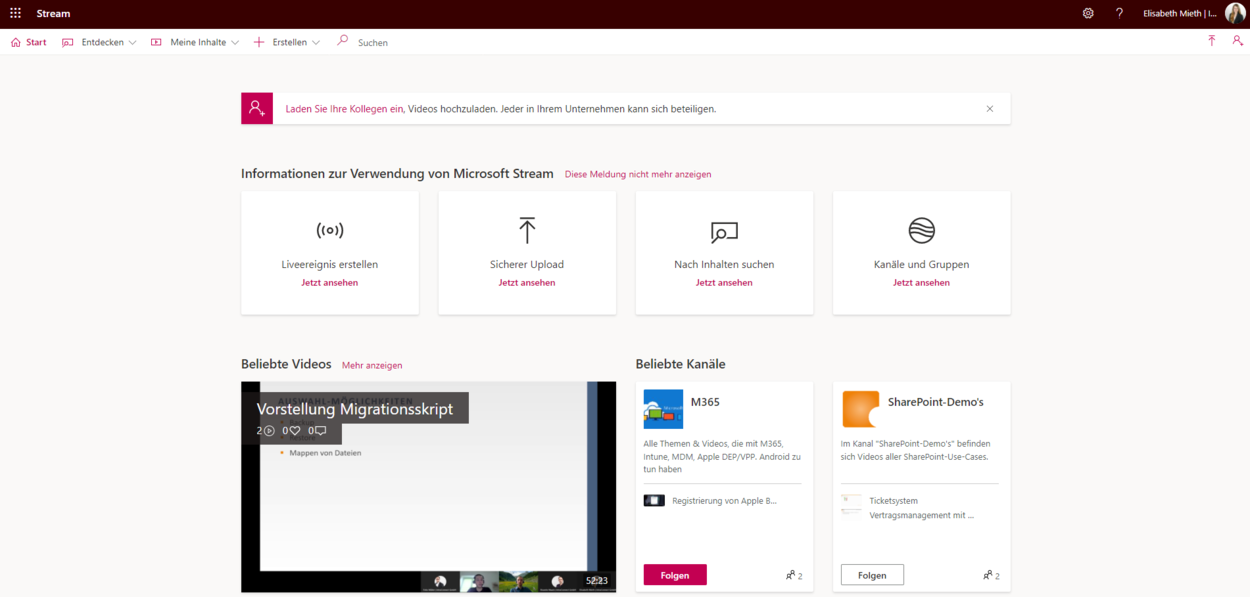Click Mehr anzeigen next to Beliebte Videos
This screenshot has width=1250, height=597.
(x=372, y=366)
